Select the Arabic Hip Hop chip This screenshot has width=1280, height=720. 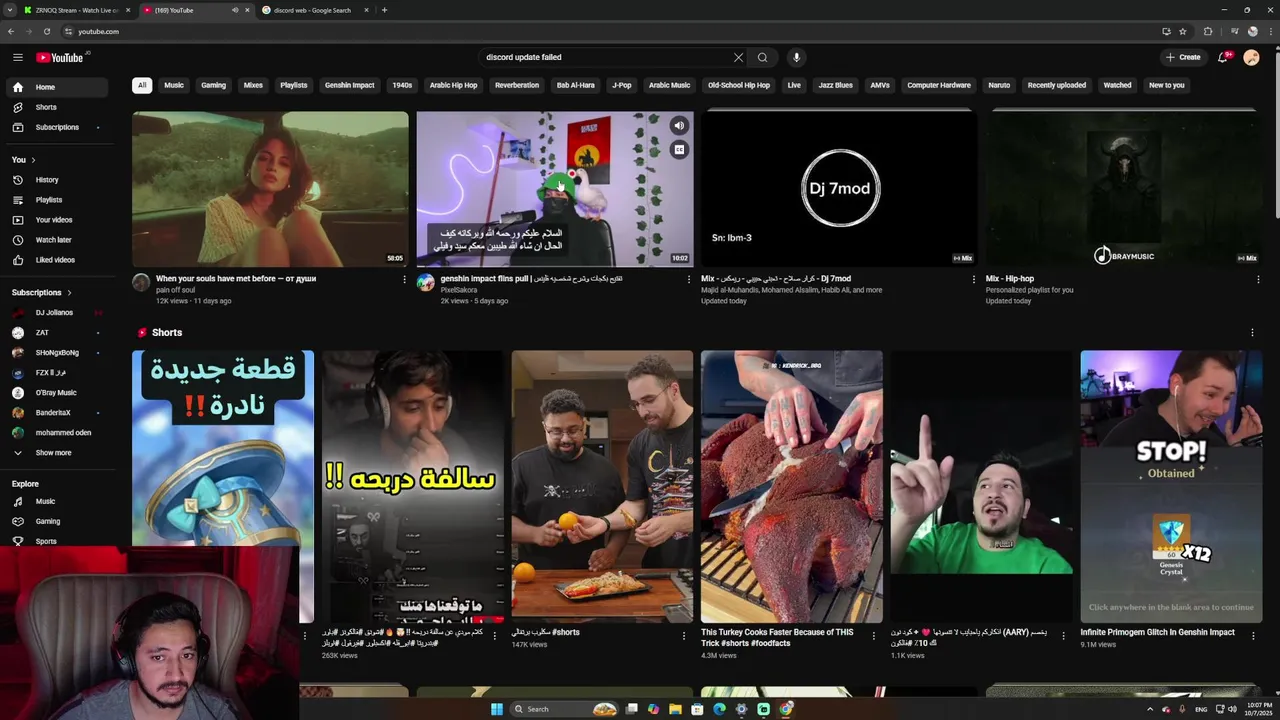tap(453, 85)
